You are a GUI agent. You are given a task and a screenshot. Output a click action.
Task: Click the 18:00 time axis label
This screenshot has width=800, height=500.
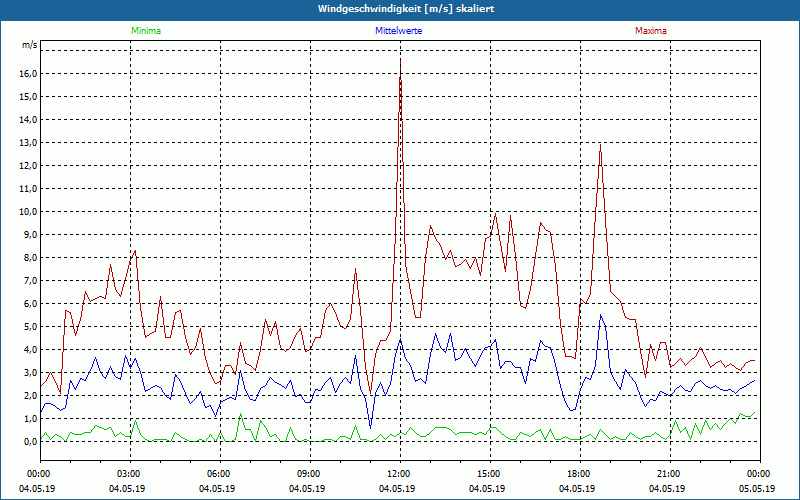[x=580, y=474]
